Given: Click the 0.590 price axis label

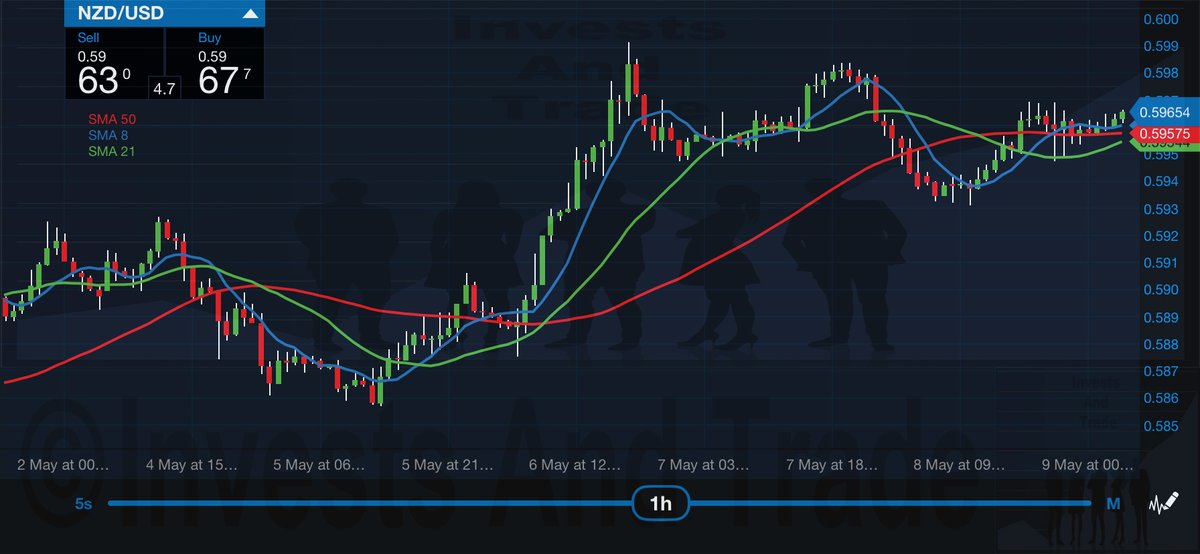Looking at the screenshot, I should click(1160, 290).
